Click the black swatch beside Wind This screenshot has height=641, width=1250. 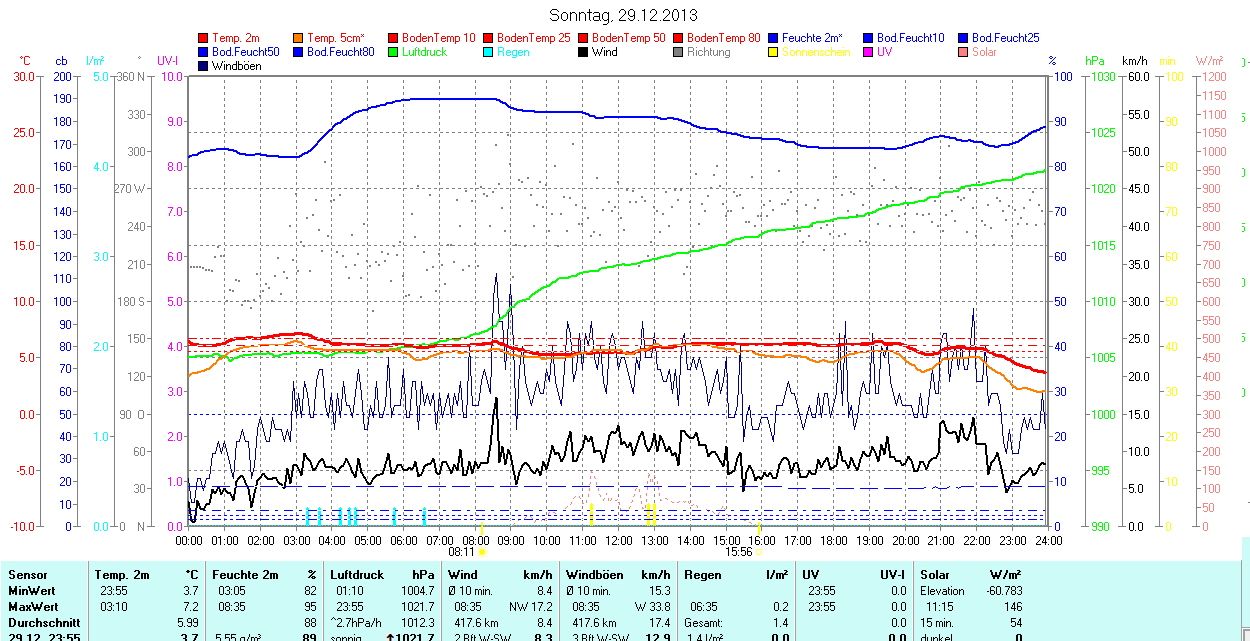[x=584, y=52]
